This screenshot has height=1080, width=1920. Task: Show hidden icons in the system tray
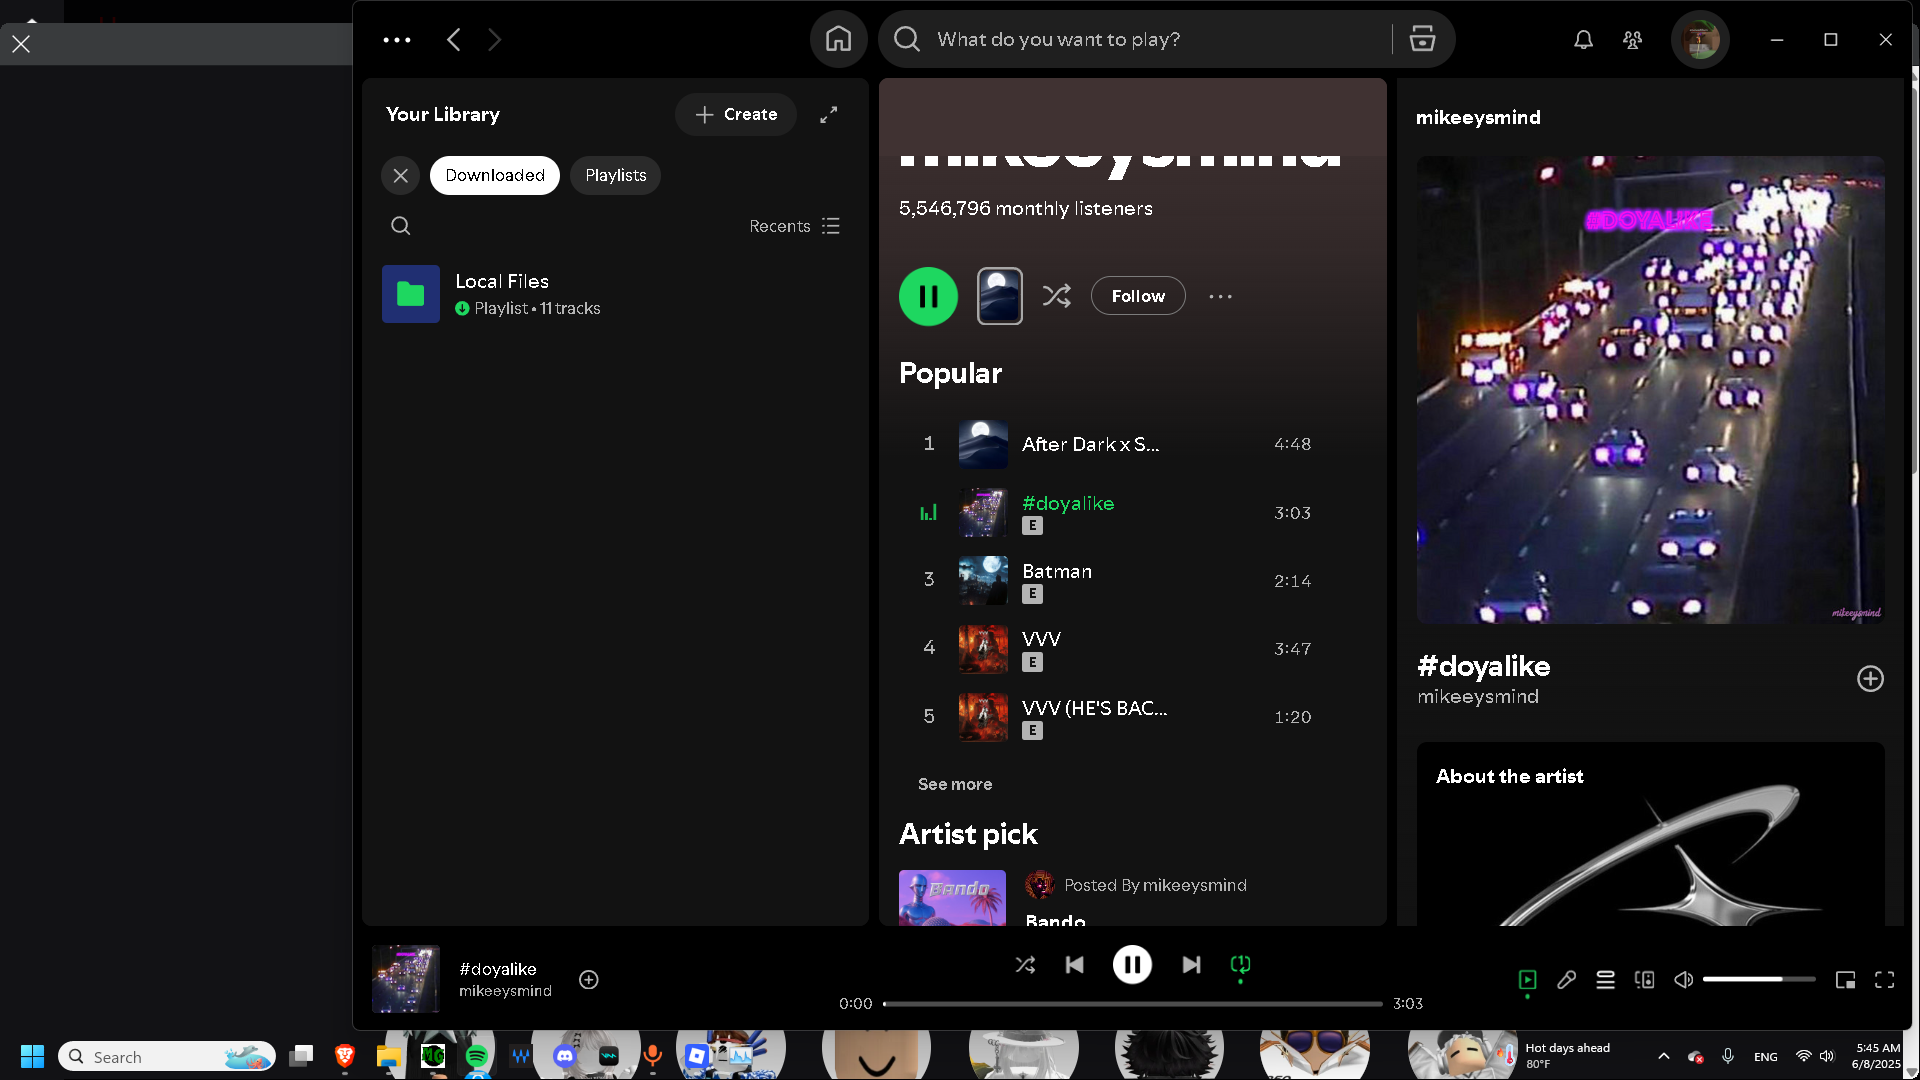[1663, 1056]
